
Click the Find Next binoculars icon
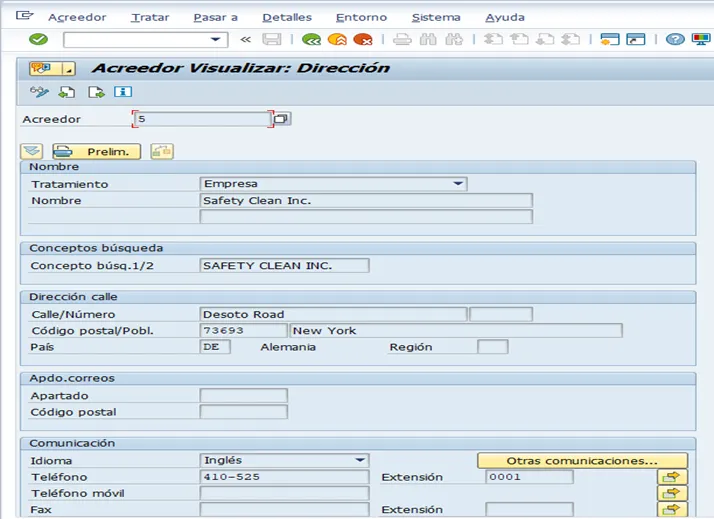click(454, 40)
